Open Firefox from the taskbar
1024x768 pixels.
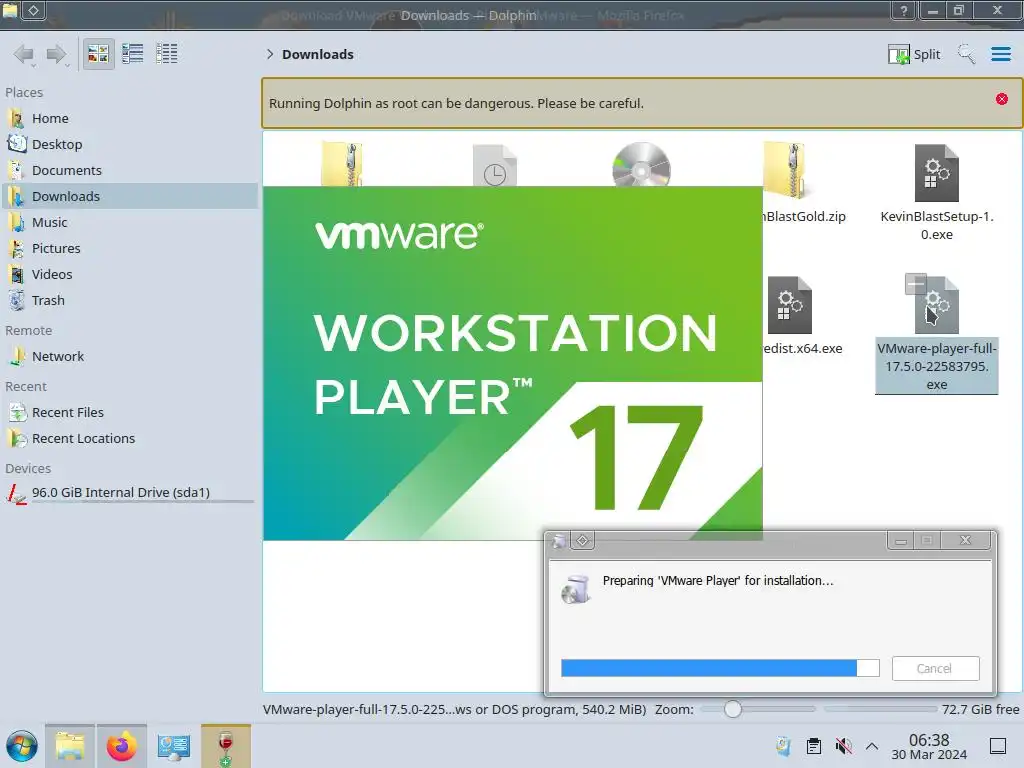121,746
